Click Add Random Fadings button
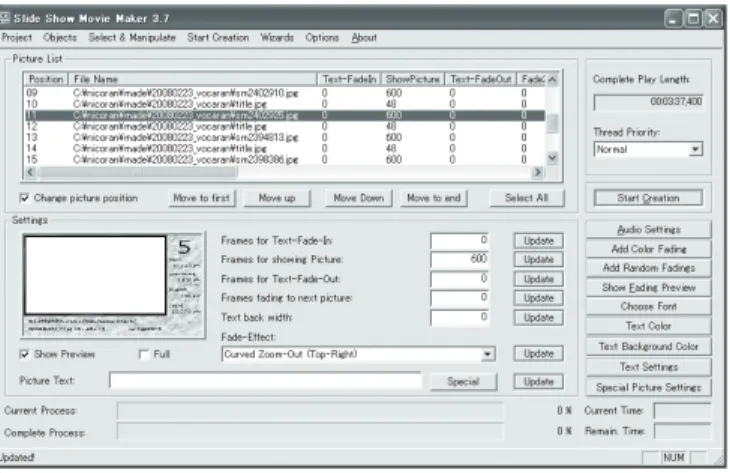The image size is (730, 473). (x=649, y=268)
